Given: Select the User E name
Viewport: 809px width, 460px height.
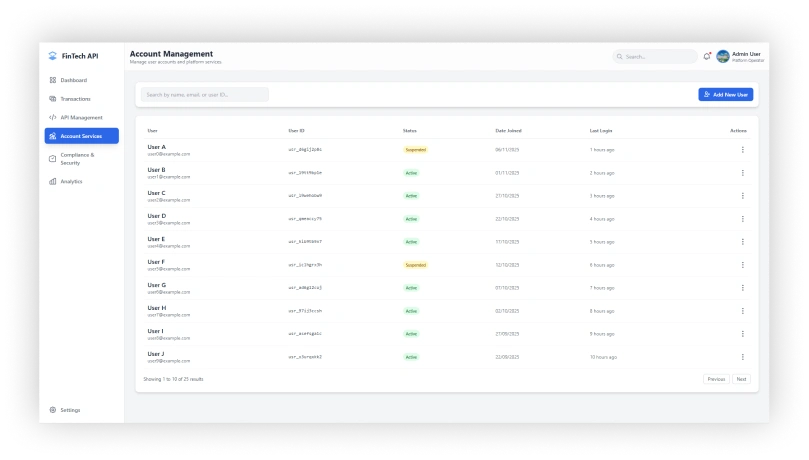Looking at the screenshot, I should click(x=156, y=239).
